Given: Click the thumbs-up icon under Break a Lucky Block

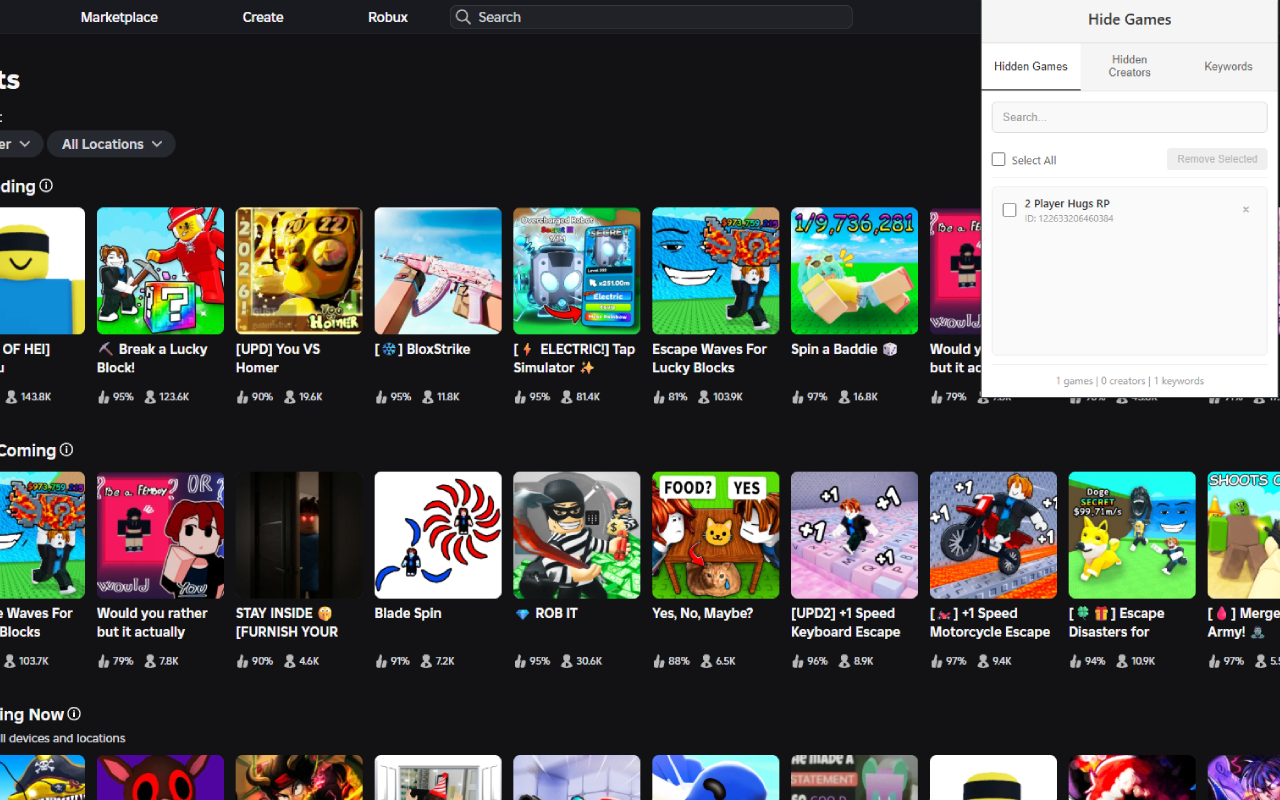Looking at the screenshot, I should click(x=103, y=397).
